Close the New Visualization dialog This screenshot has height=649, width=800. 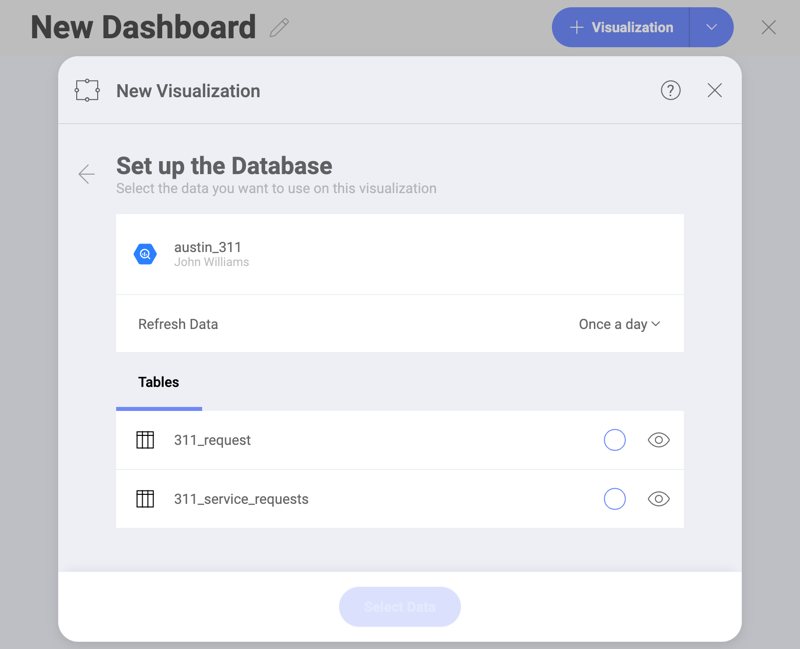coord(714,90)
